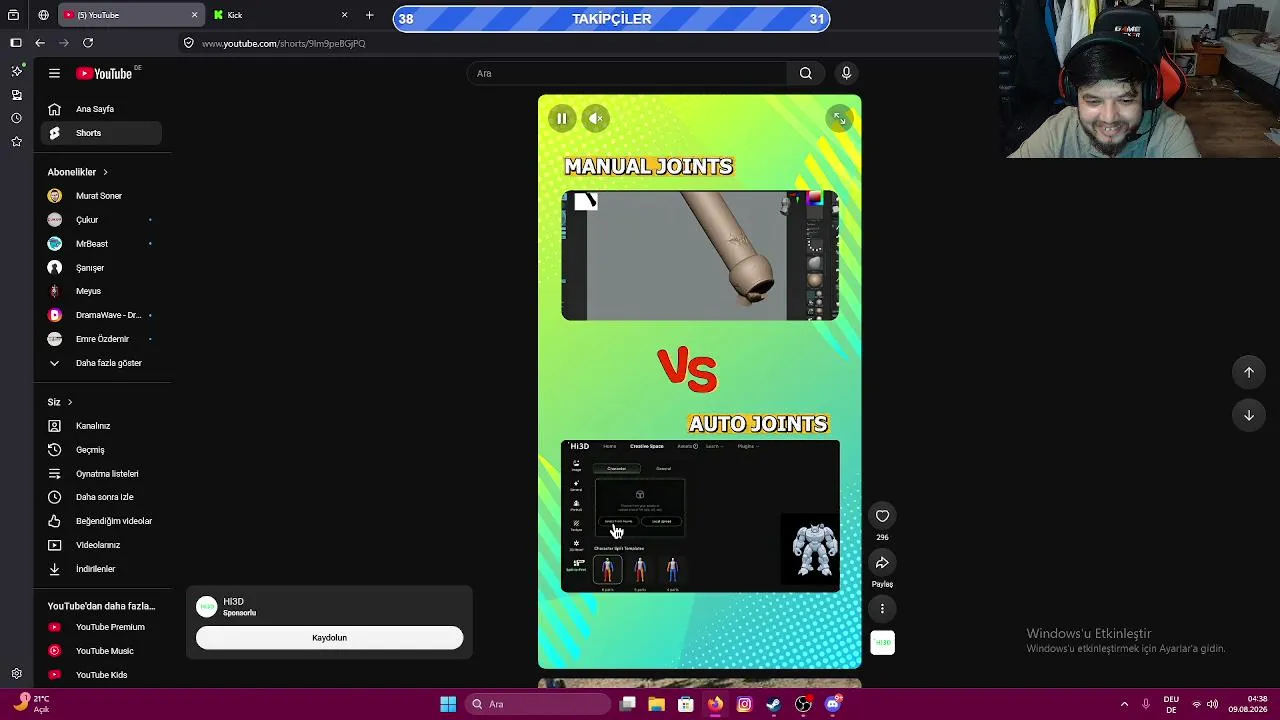Click the Windows taskbar search box

coord(538,704)
